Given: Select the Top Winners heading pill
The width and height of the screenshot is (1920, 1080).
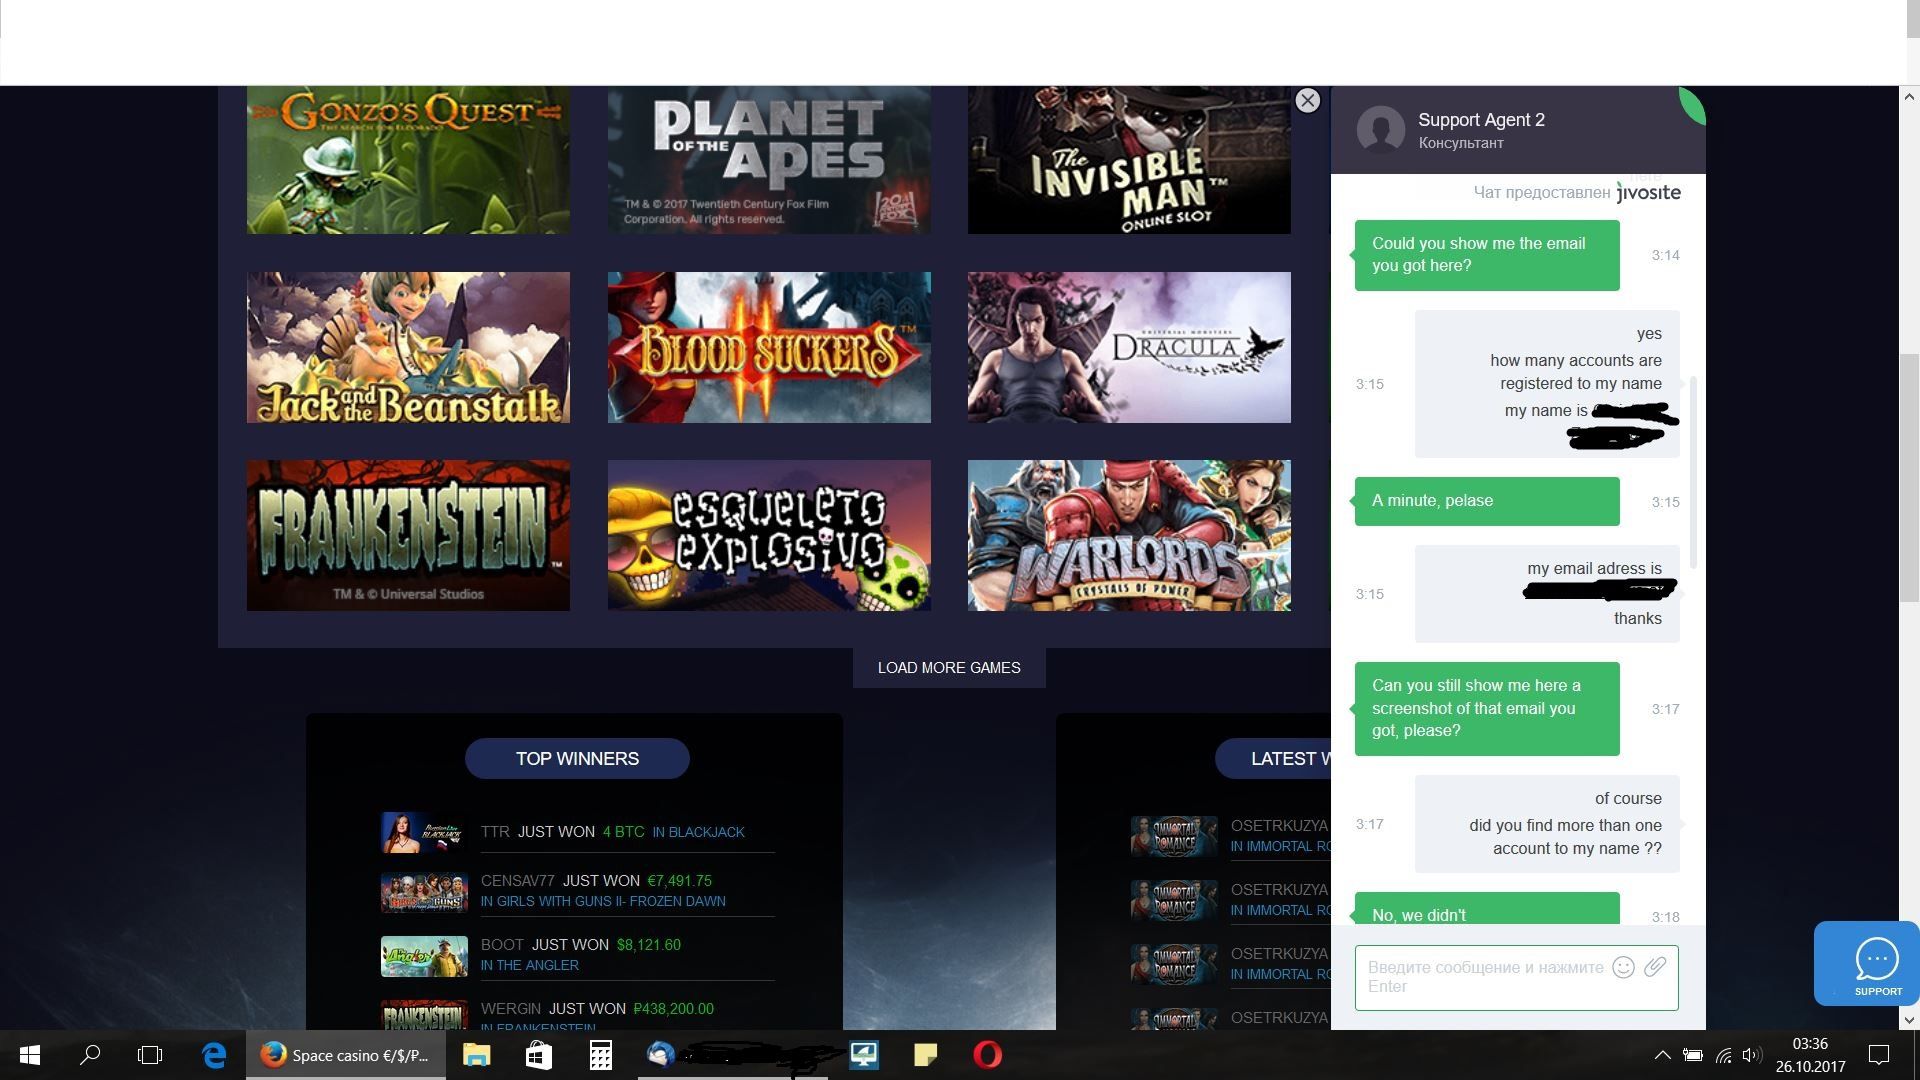Looking at the screenshot, I should 577,759.
